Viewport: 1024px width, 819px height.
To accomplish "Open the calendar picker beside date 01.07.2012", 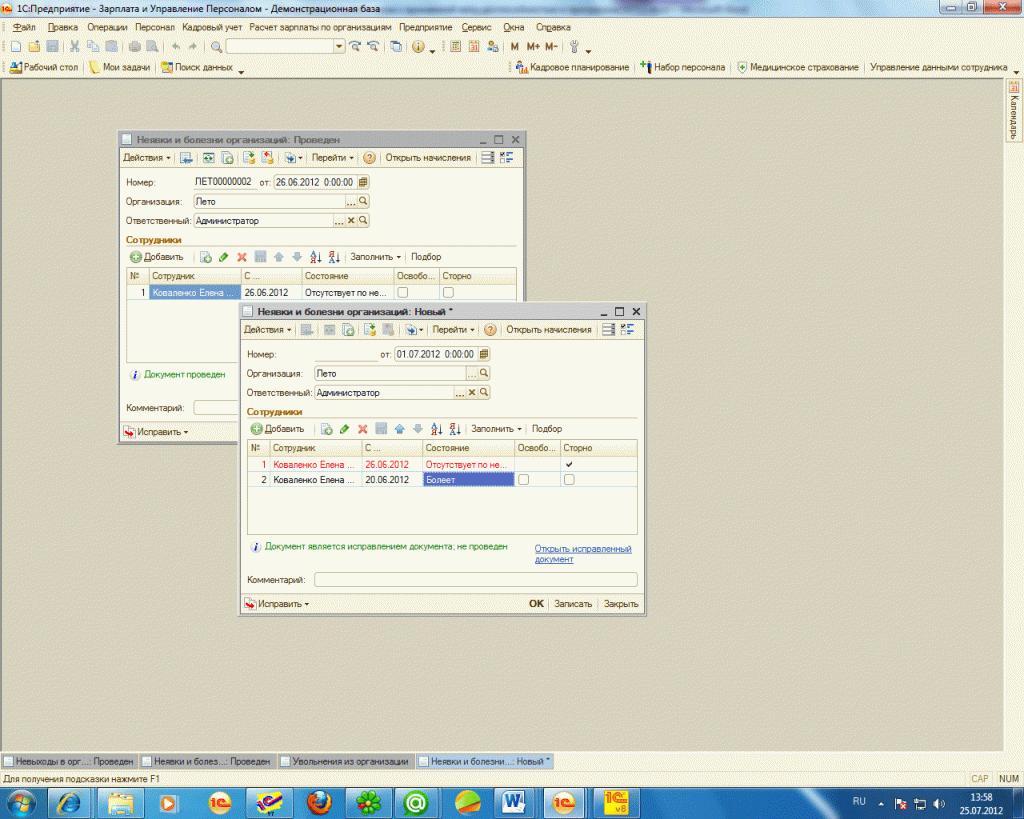I will click(x=484, y=353).
